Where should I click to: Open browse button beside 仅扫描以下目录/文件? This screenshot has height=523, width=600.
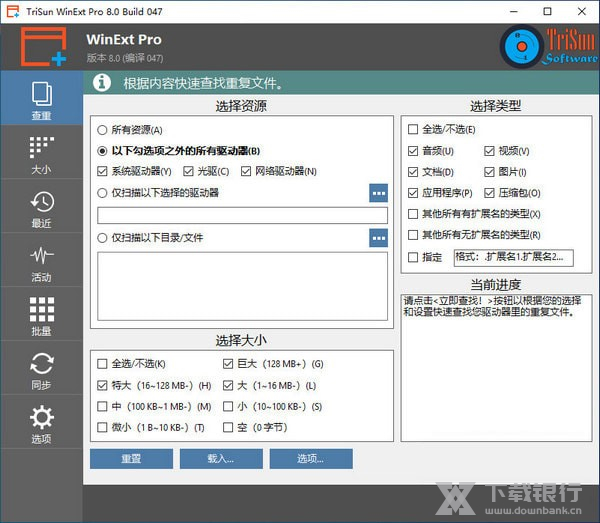pyautogui.click(x=378, y=238)
